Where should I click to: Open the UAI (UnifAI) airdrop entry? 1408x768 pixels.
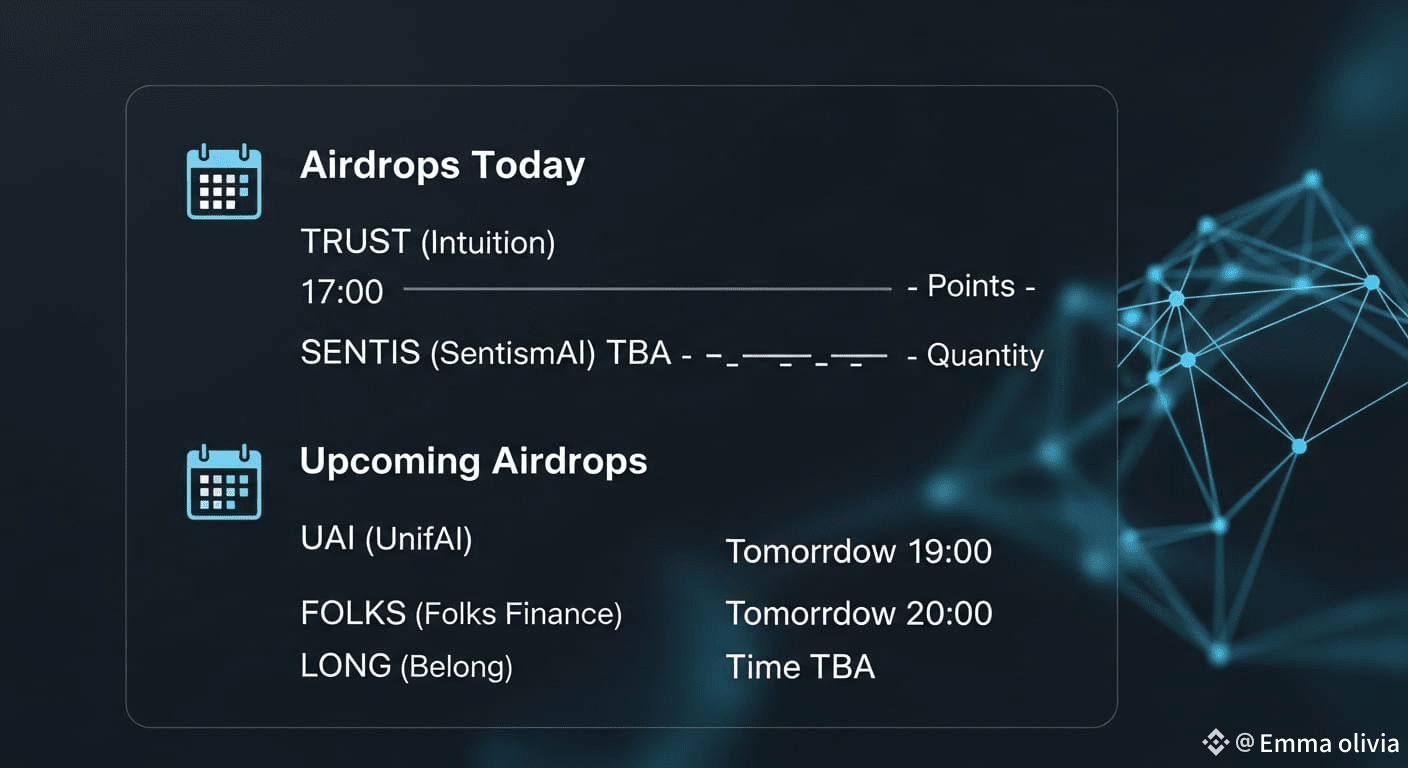click(x=386, y=539)
